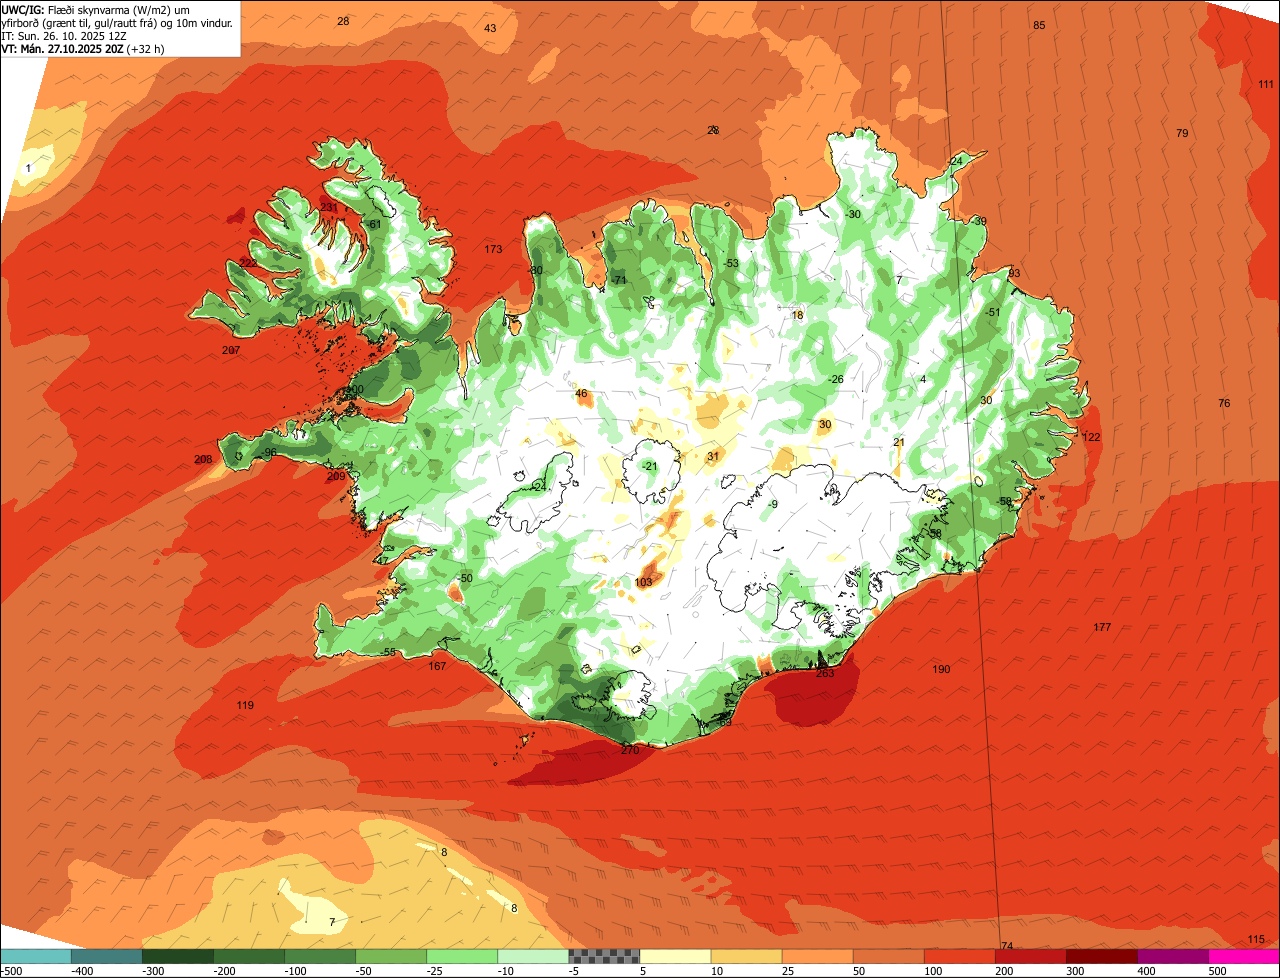The image size is (1280, 978).
Task: Select the legend swatch between -200 and -100
Action: pyautogui.click(x=248, y=956)
